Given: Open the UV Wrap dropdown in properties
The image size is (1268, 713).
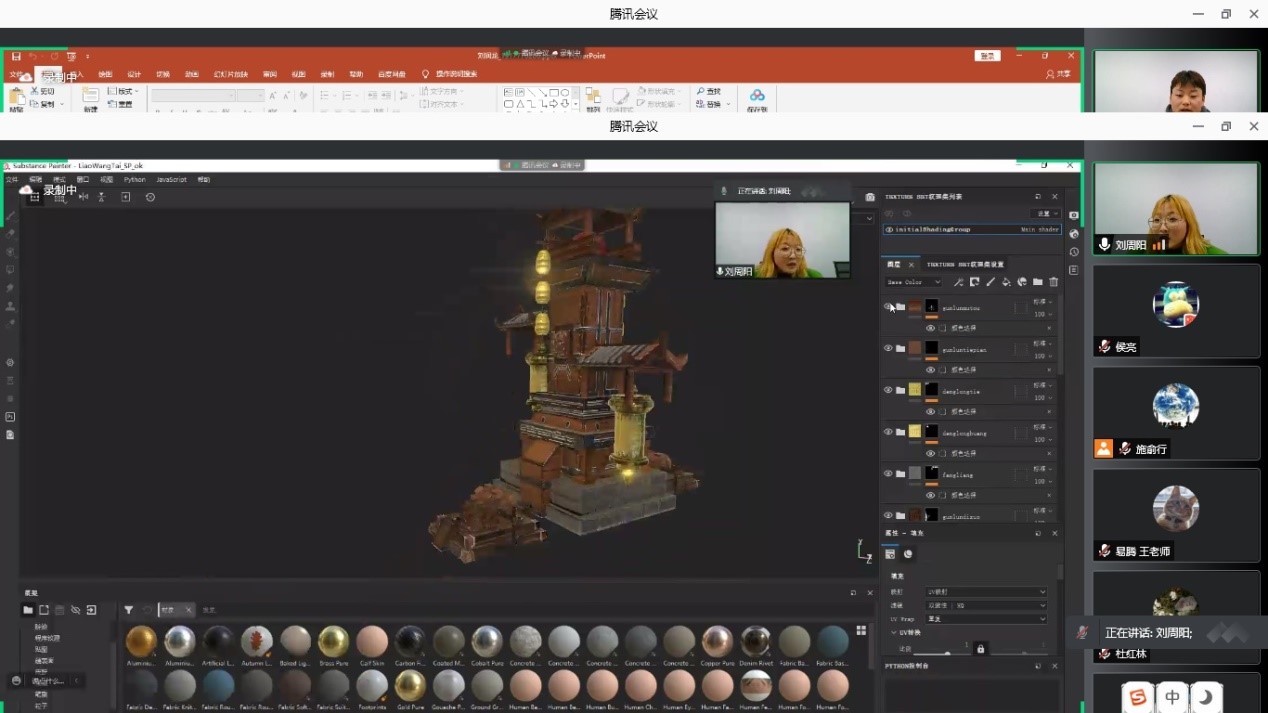Looking at the screenshot, I should point(986,619).
